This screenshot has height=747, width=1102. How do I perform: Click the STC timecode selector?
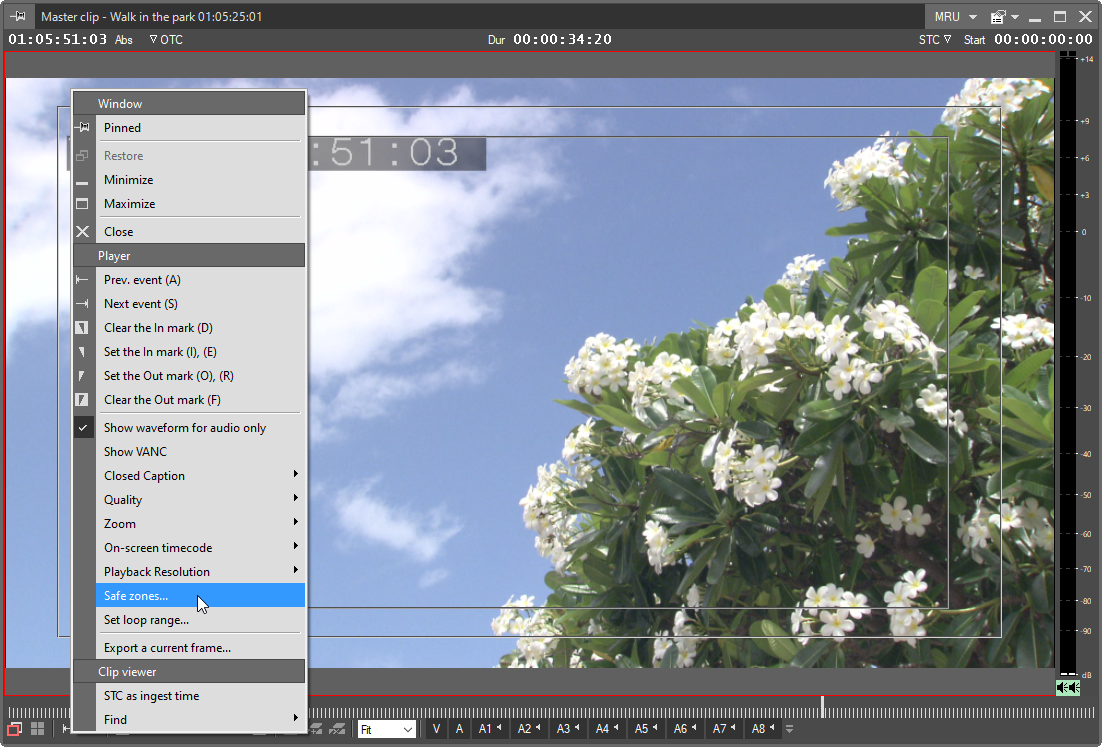click(934, 40)
